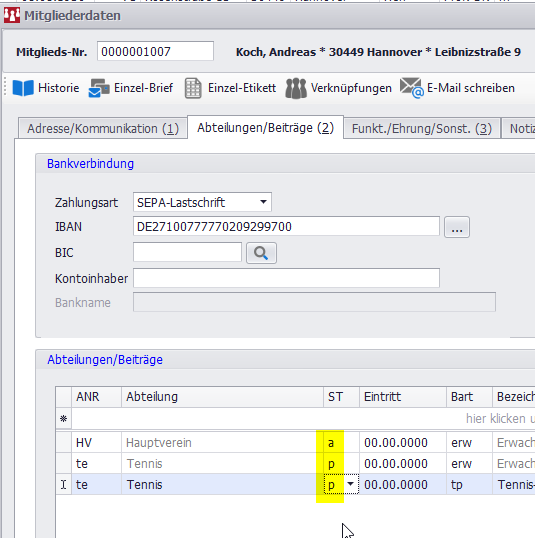
Task: Click row selector of edited Tennis row
Action: (63, 484)
